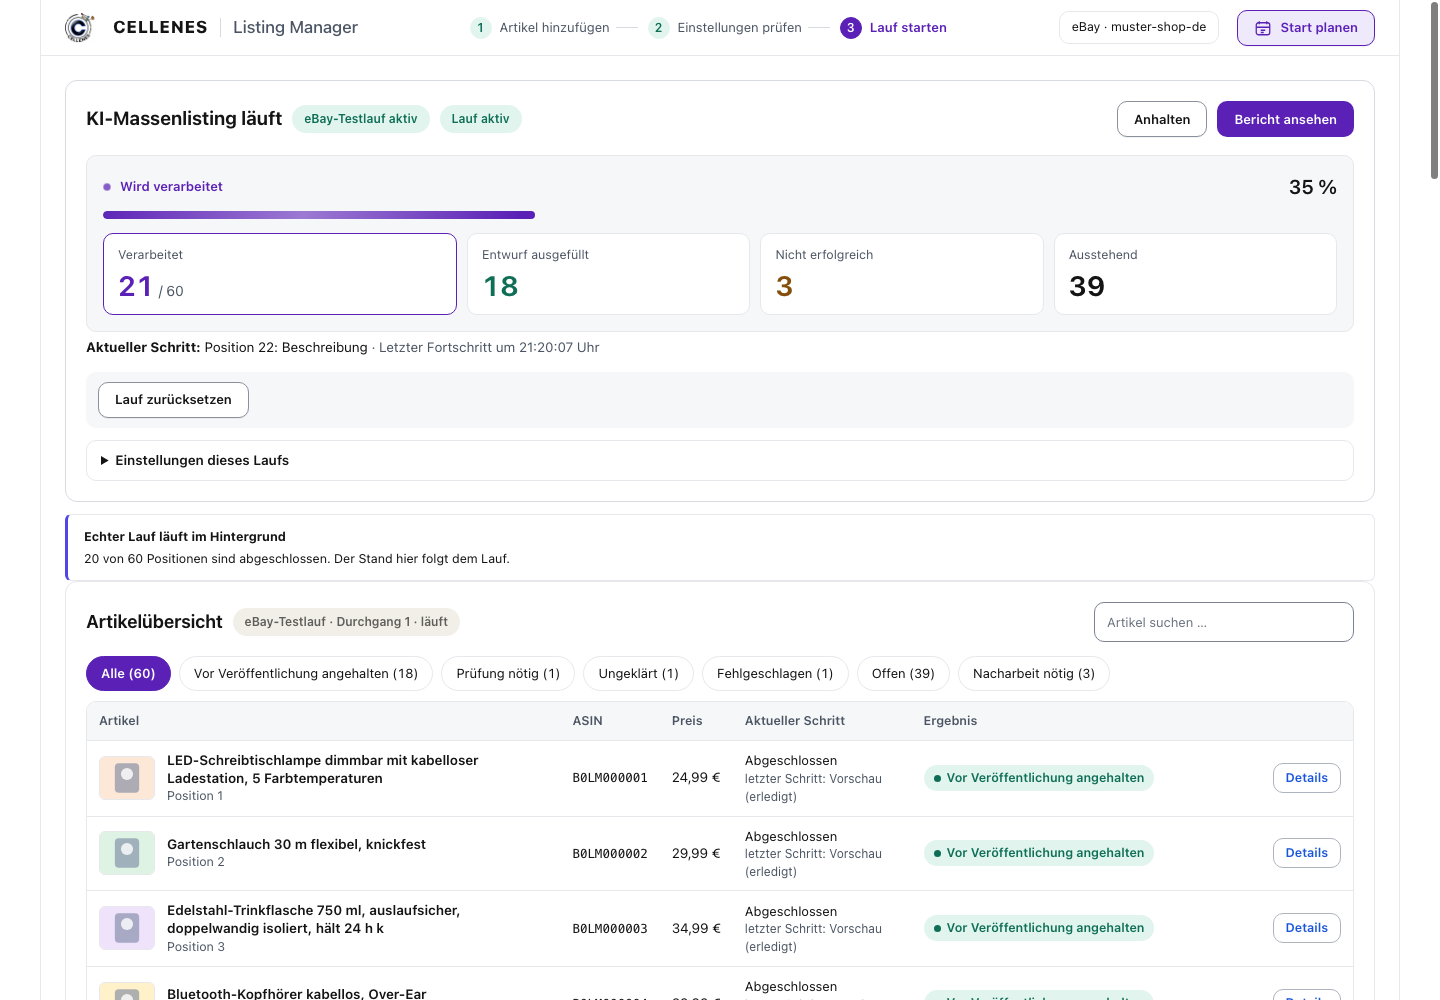Screen dimensions: 1440x1000
Task: Click the Lauf aktiv badge
Action: pyautogui.click(x=480, y=119)
